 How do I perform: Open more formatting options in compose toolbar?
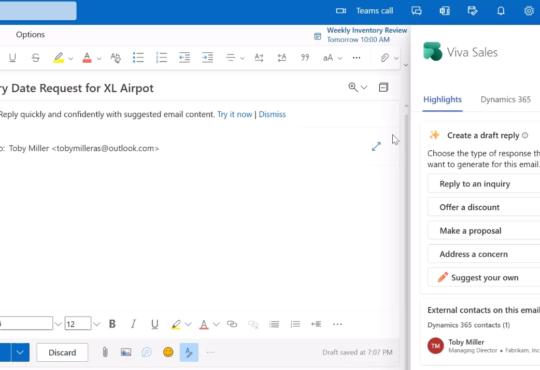tap(338, 324)
